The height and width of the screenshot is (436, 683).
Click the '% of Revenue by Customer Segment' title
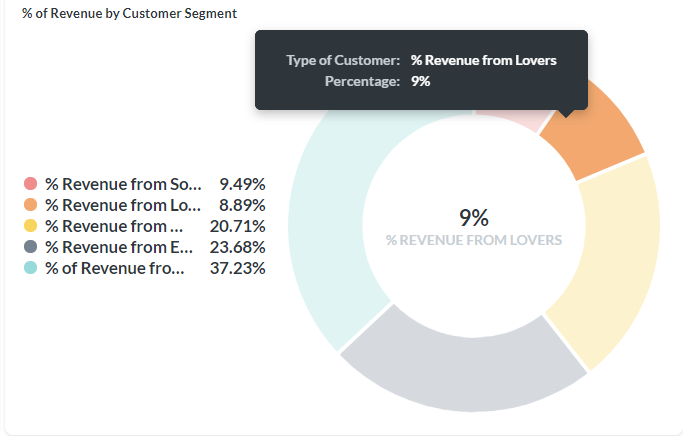click(129, 14)
